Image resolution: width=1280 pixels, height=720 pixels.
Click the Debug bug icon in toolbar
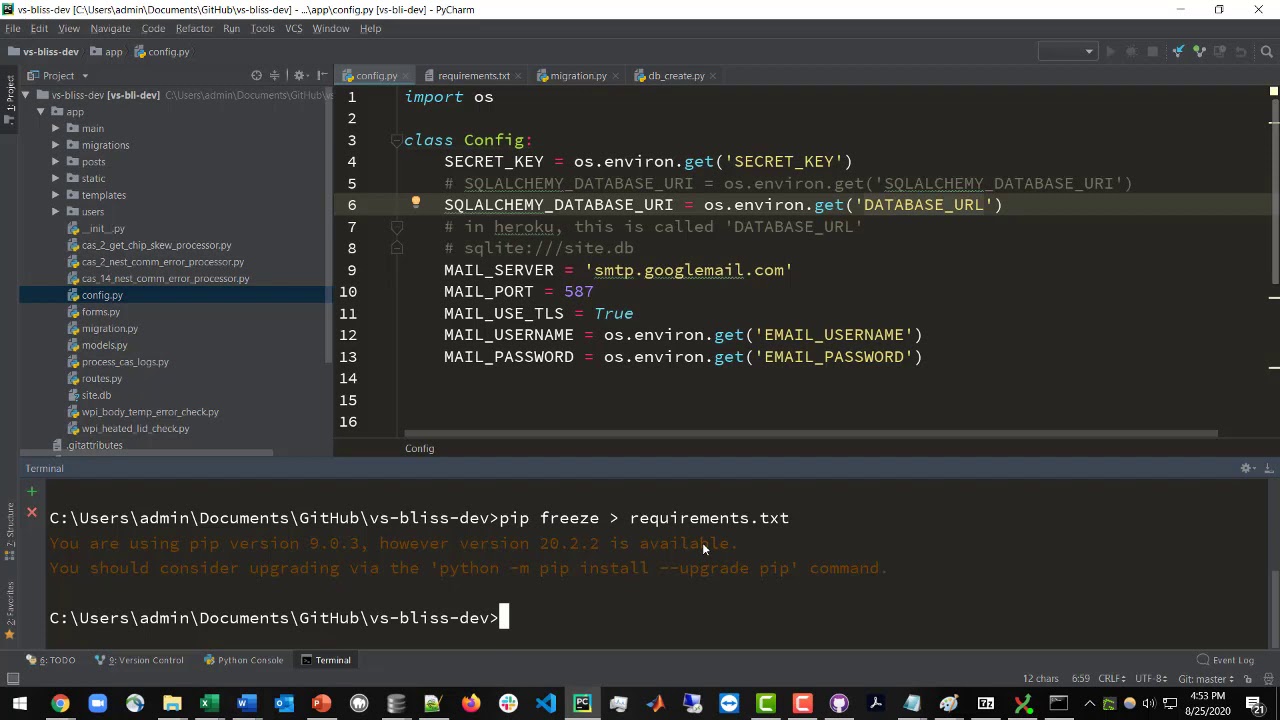[1131, 52]
